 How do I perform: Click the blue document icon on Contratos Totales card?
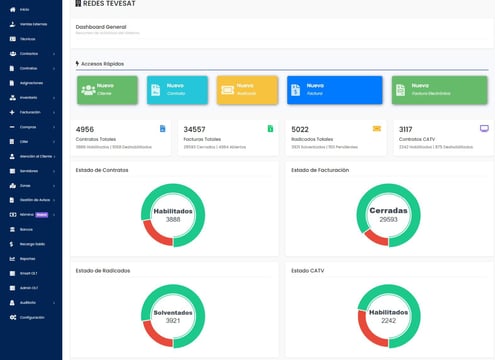pos(163,129)
